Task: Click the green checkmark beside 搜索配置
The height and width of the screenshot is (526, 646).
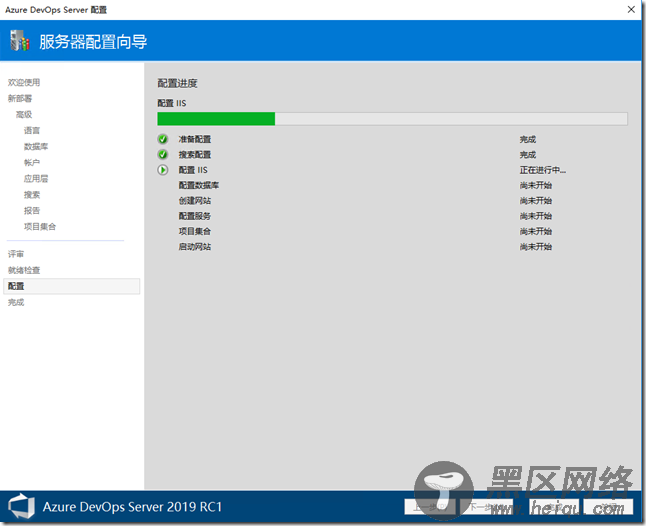Action: 163,154
